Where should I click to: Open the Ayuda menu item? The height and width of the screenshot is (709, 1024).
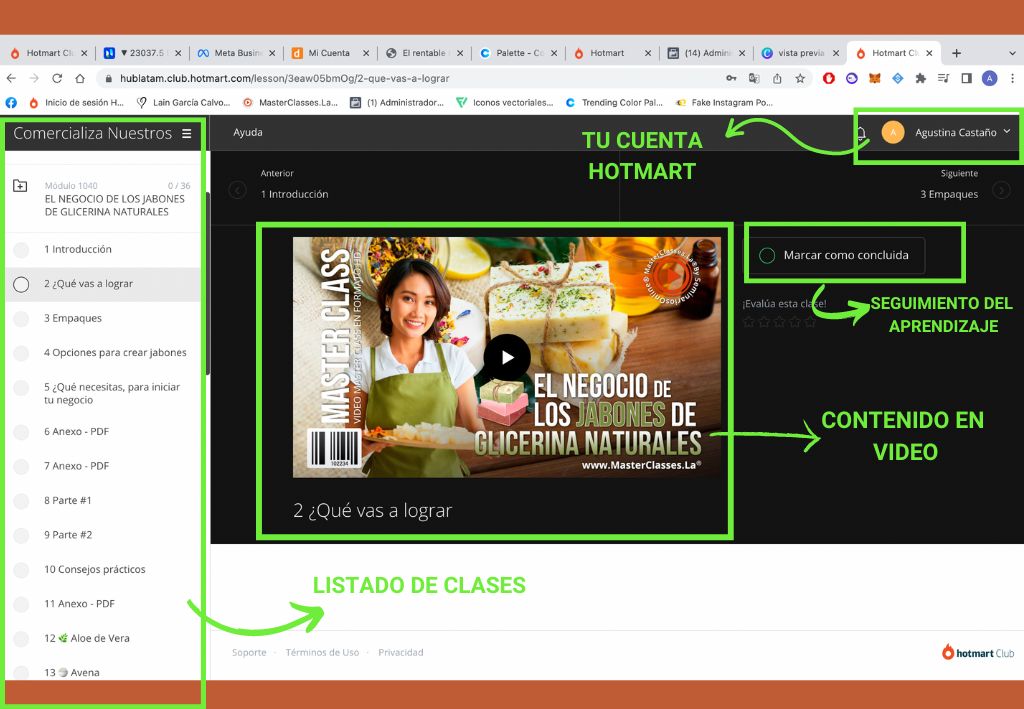point(248,132)
